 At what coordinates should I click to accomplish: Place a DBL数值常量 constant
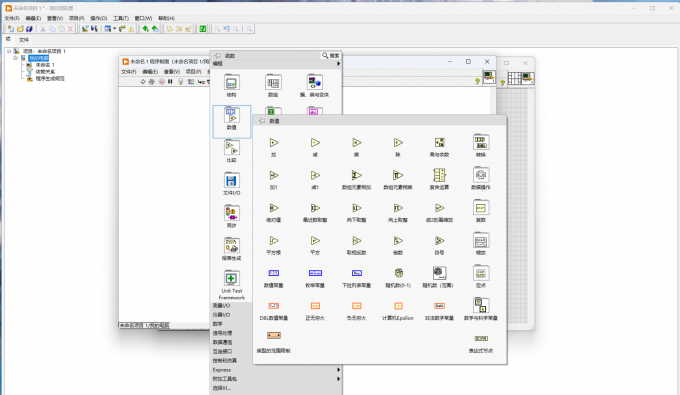pyautogui.click(x=274, y=306)
